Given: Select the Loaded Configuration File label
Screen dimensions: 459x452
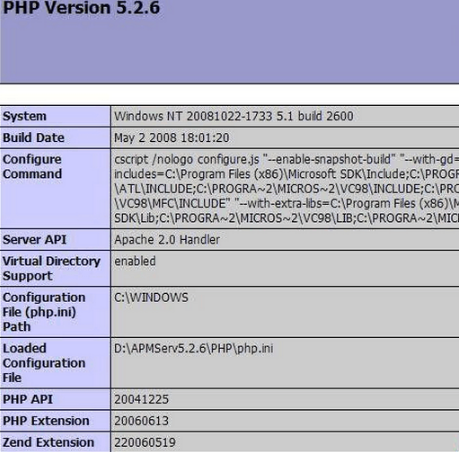Looking at the screenshot, I should click(x=44, y=363).
